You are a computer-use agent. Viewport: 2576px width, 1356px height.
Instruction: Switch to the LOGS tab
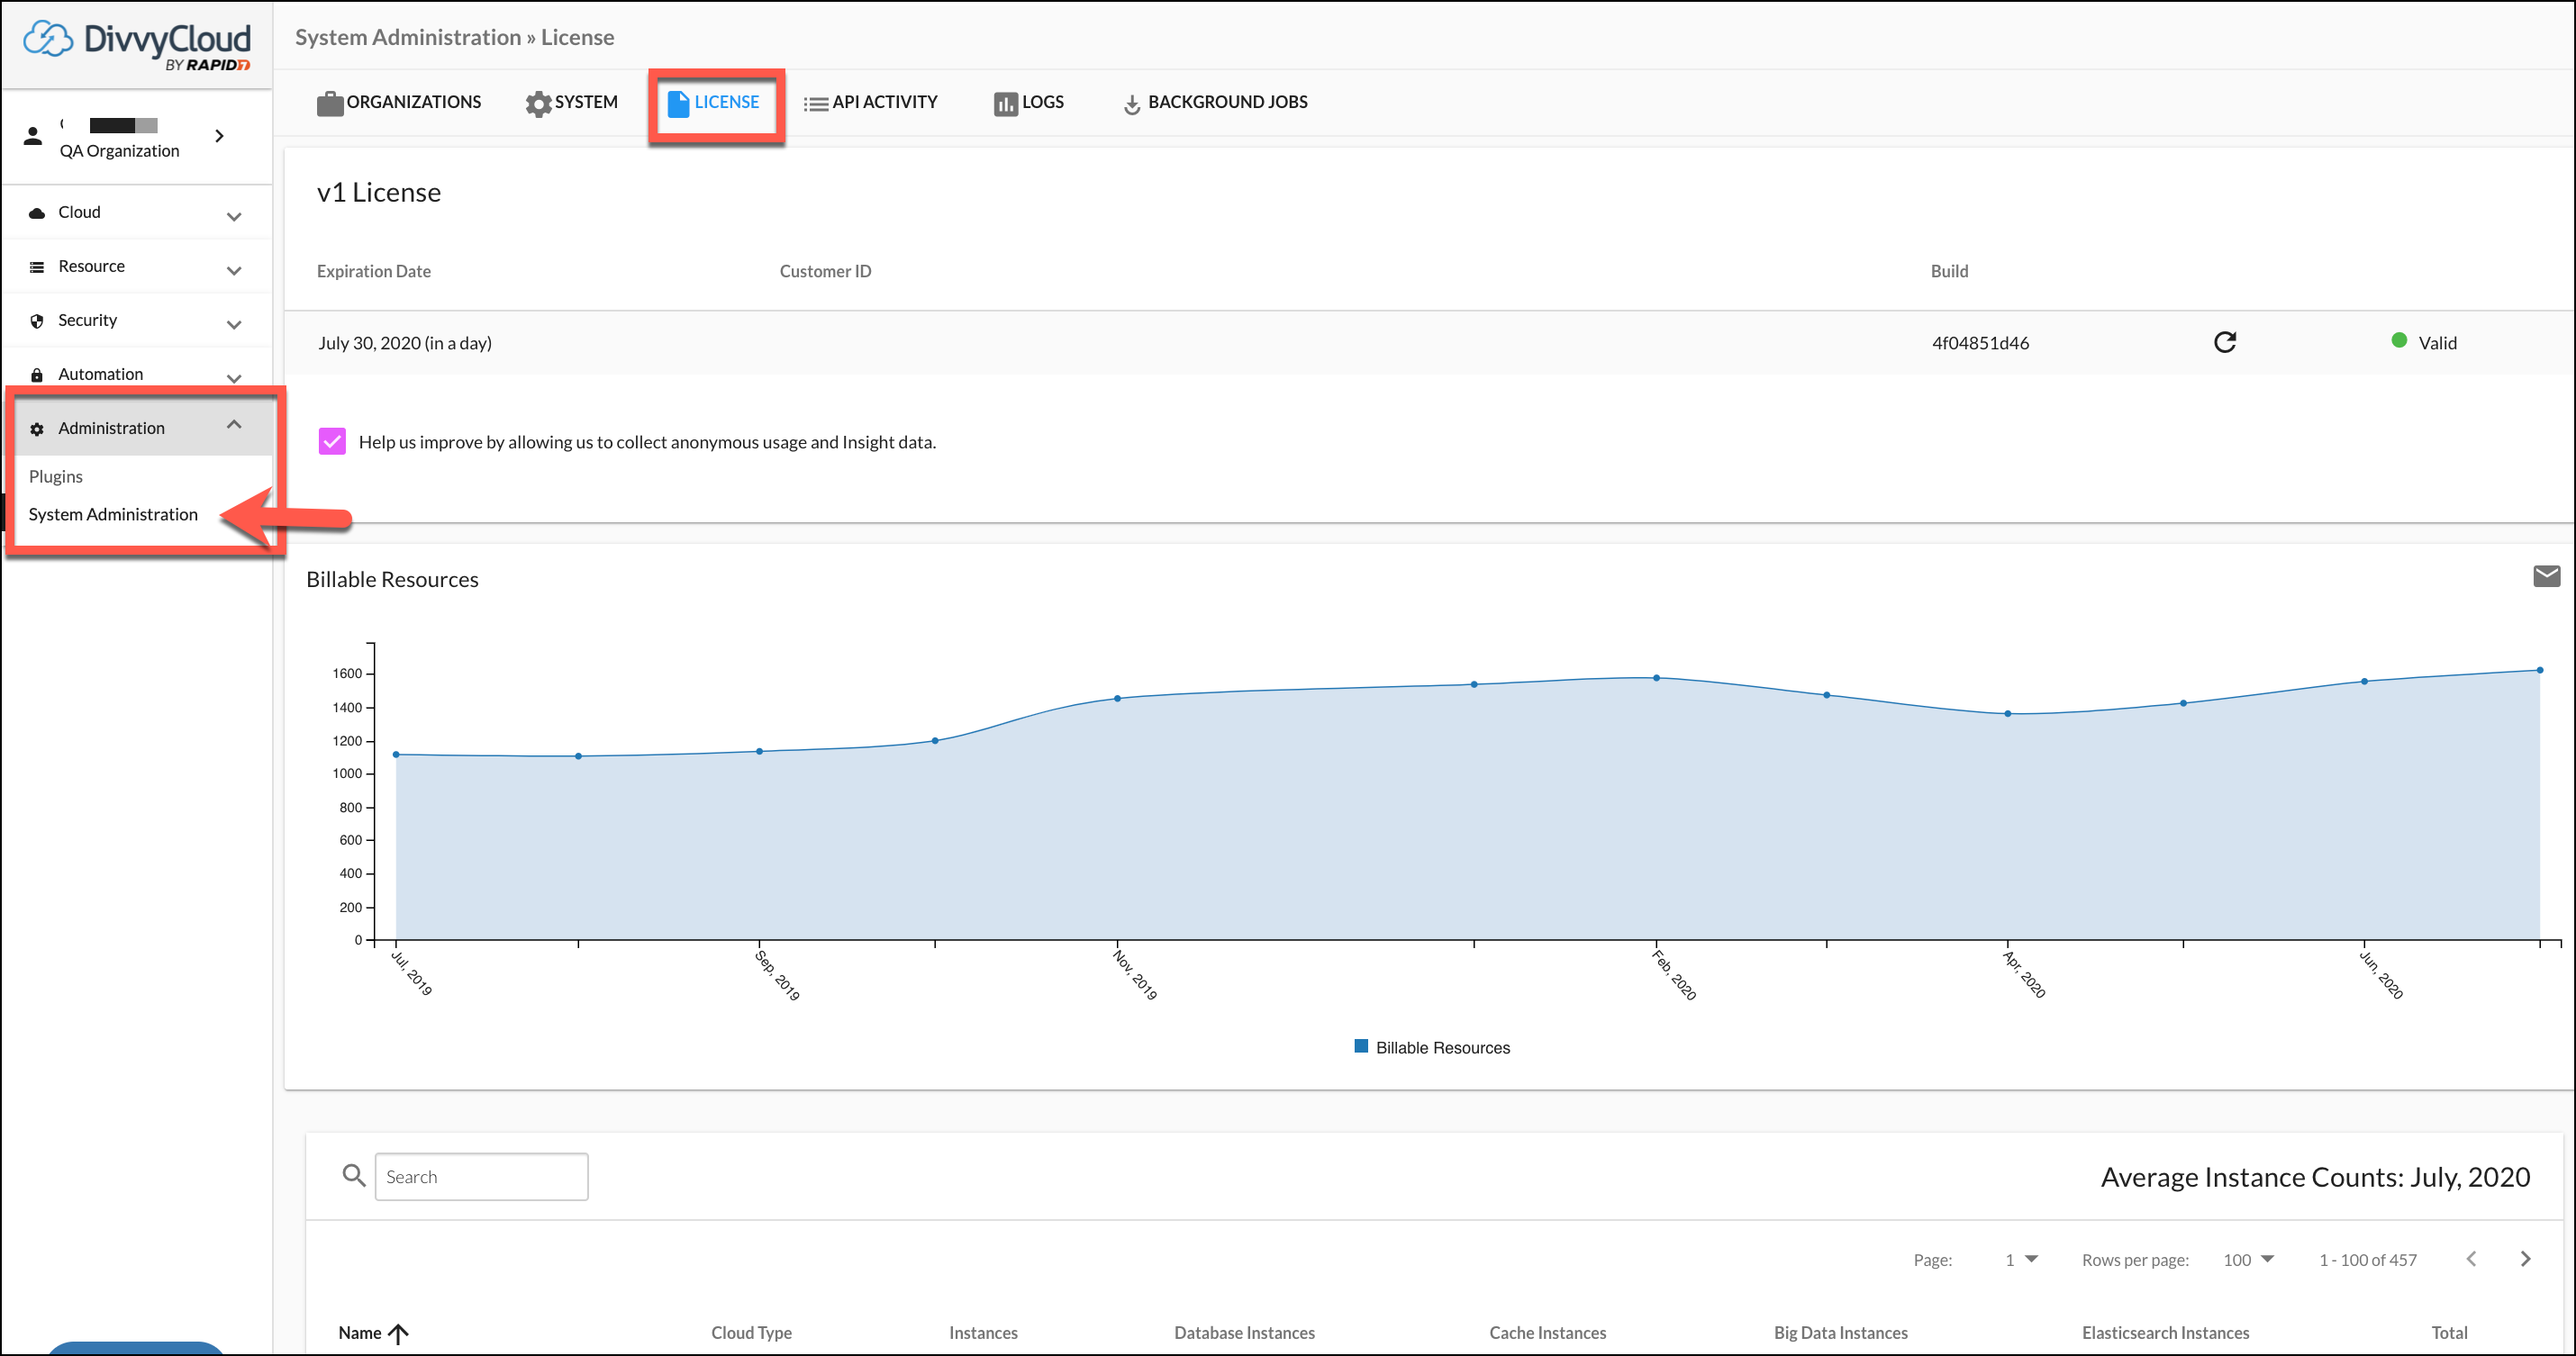click(1042, 102)
